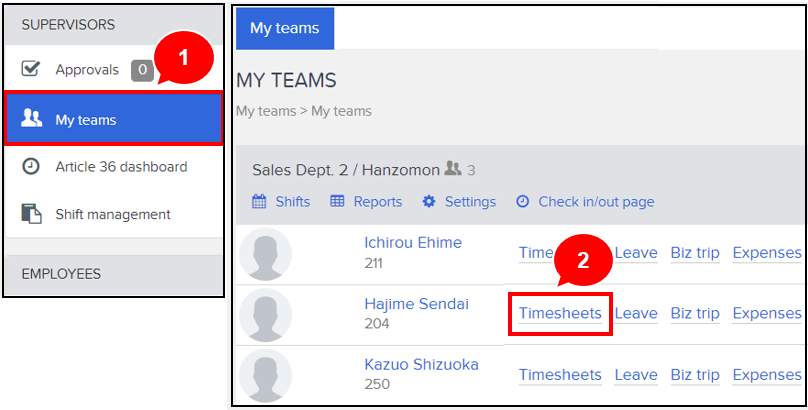Click the Reports table icon

pyautogui.click(x=337, y=201)
